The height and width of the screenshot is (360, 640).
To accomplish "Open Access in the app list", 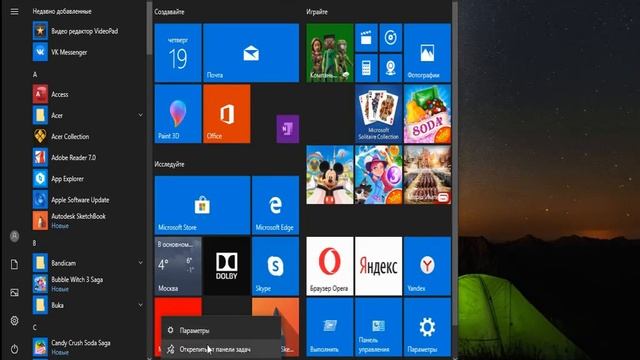I will pyautogui.click(x=88, y=94).
